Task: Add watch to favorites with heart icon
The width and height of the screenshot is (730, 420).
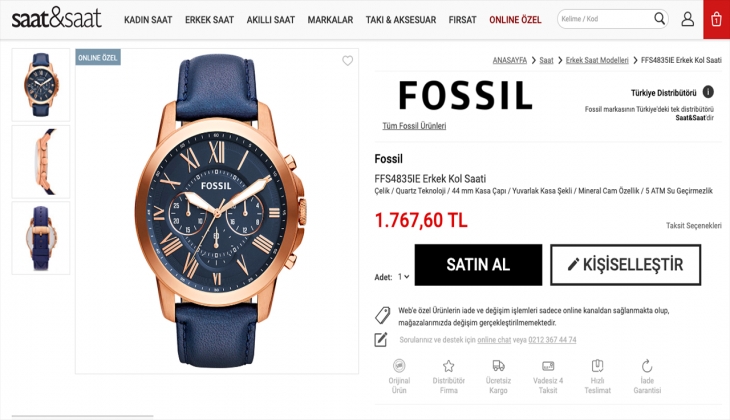Action: pos(347,61)
